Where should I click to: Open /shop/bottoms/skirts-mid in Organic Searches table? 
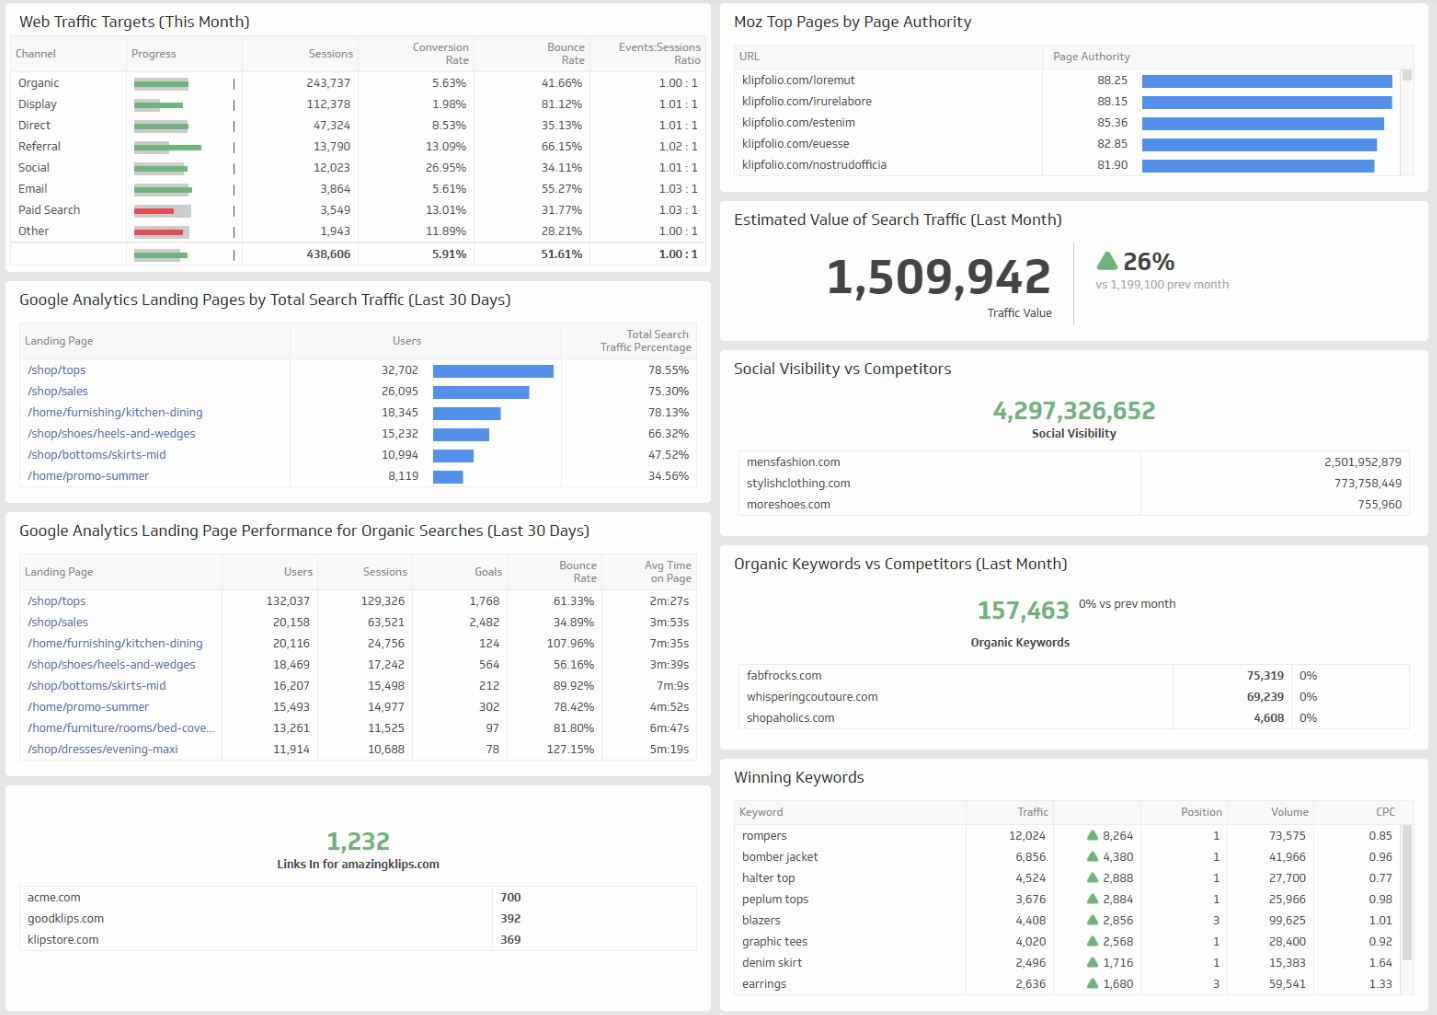(x=97, y=685)
